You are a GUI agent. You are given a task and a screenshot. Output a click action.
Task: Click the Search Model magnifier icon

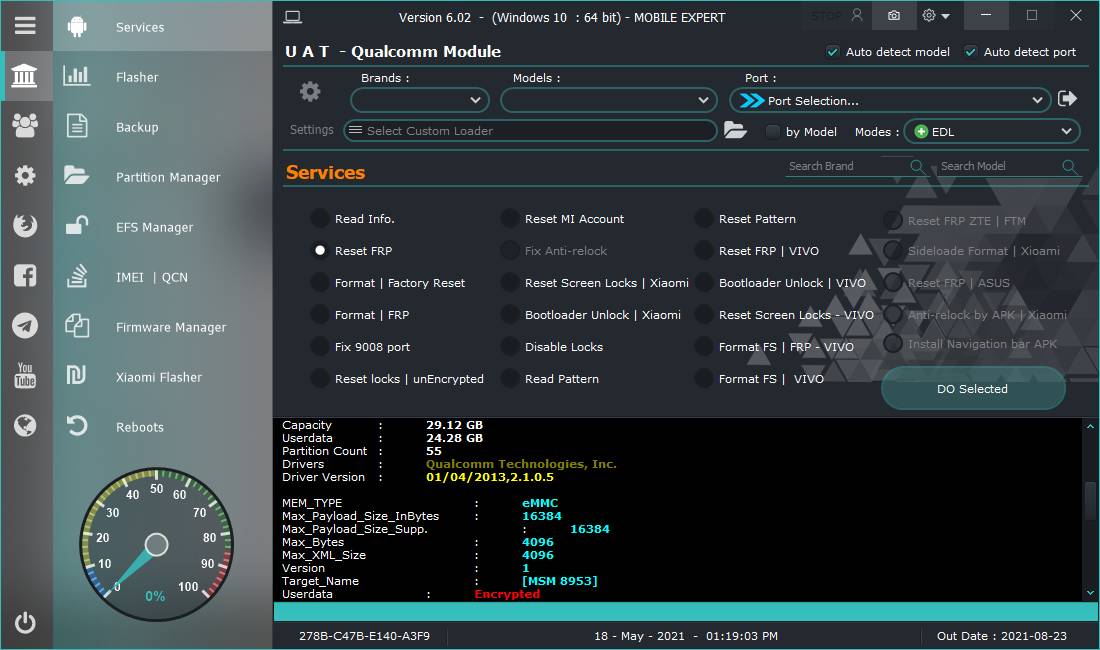[x=1069, y=166]
